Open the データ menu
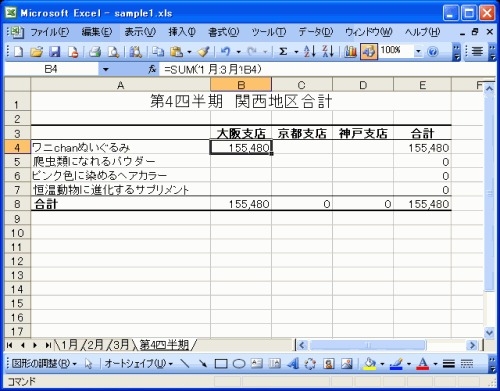Image resolution: width=500 pixels, height=391 pixels. 315,32
